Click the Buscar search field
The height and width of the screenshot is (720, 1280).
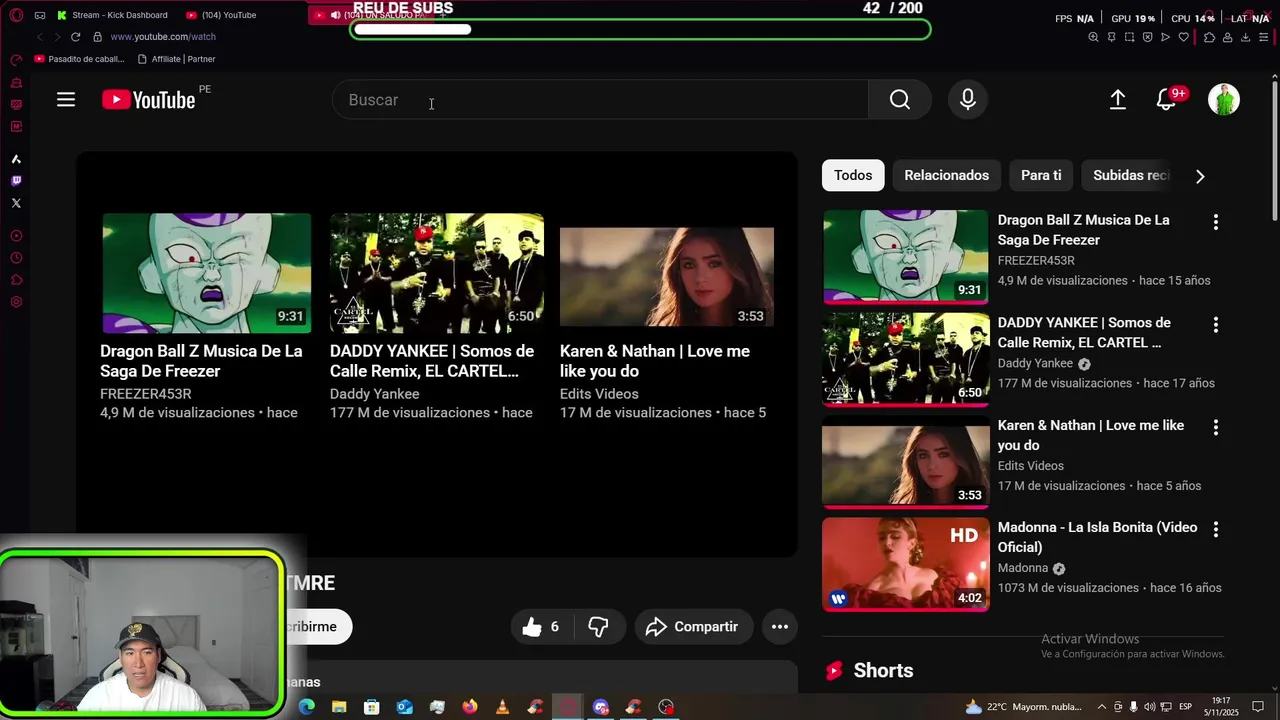click(600, 99)
